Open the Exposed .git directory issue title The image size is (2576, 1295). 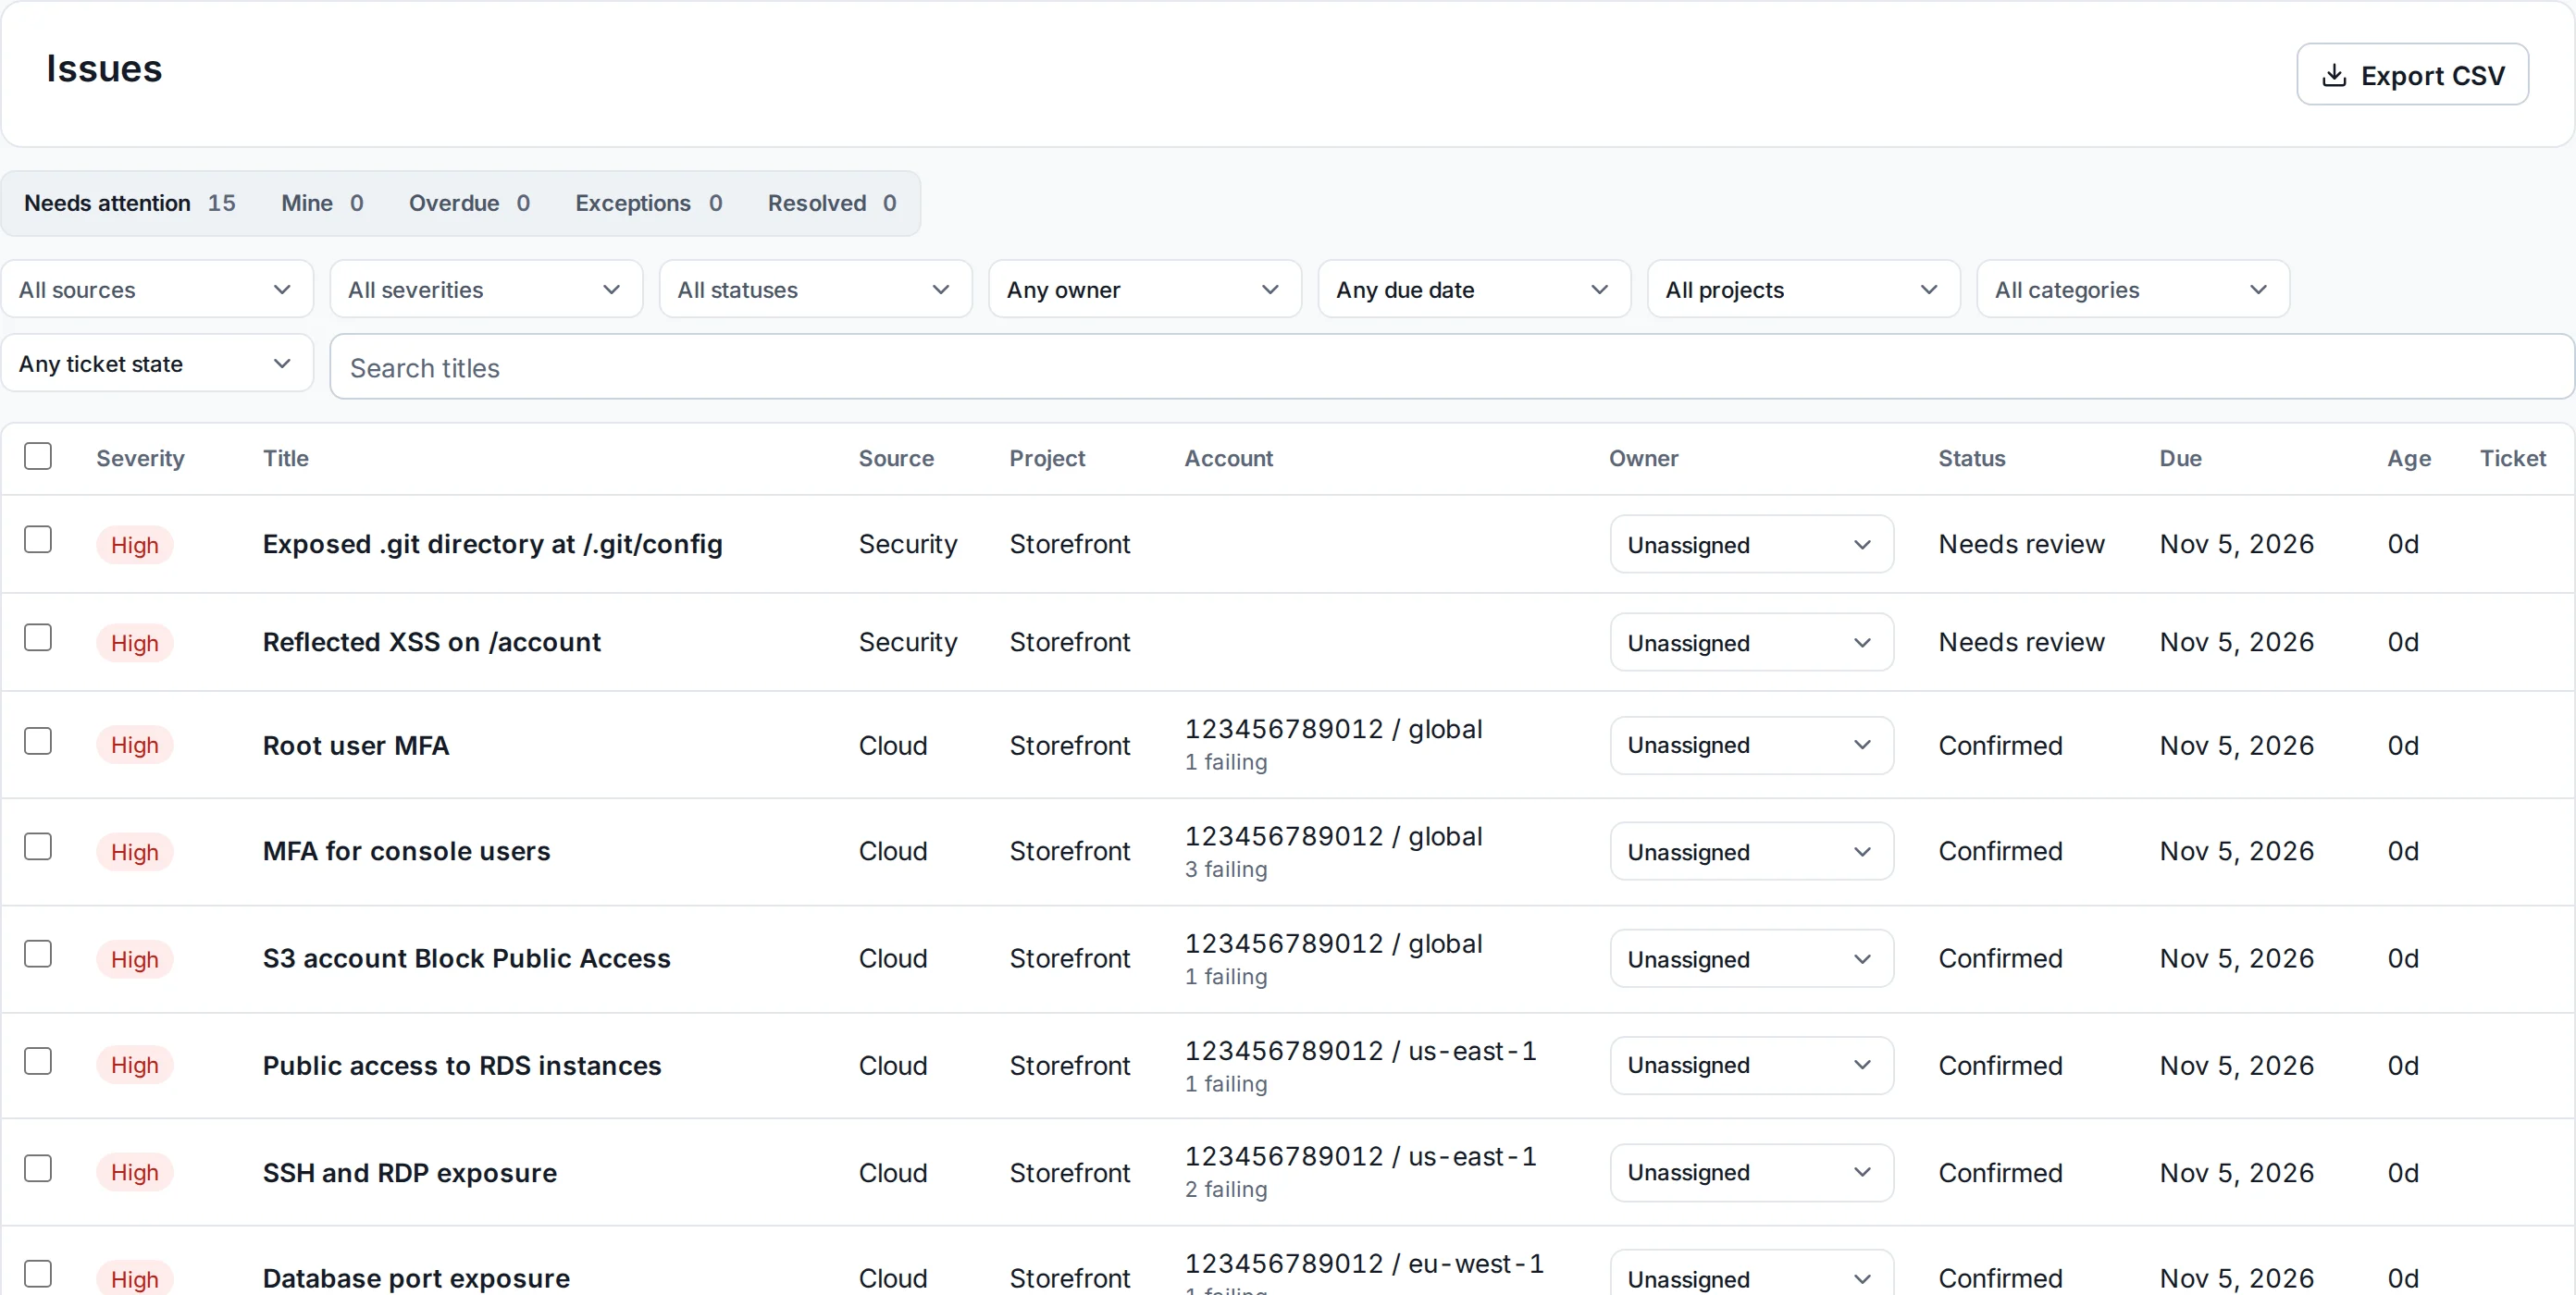[x=492, y=544]
